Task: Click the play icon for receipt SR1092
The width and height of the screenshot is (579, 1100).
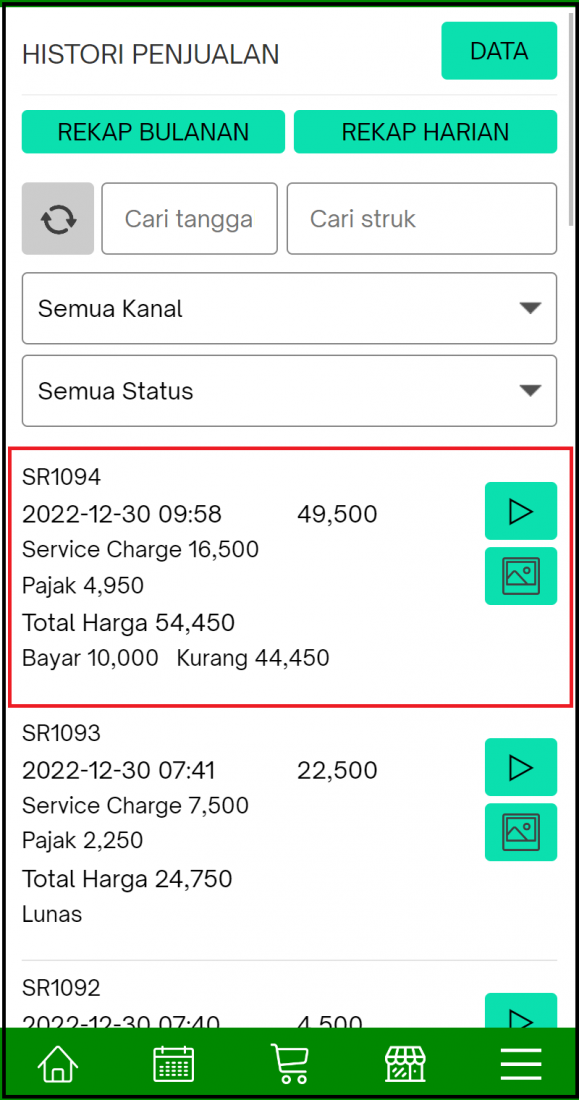Action: click(x=520, y=1018)
